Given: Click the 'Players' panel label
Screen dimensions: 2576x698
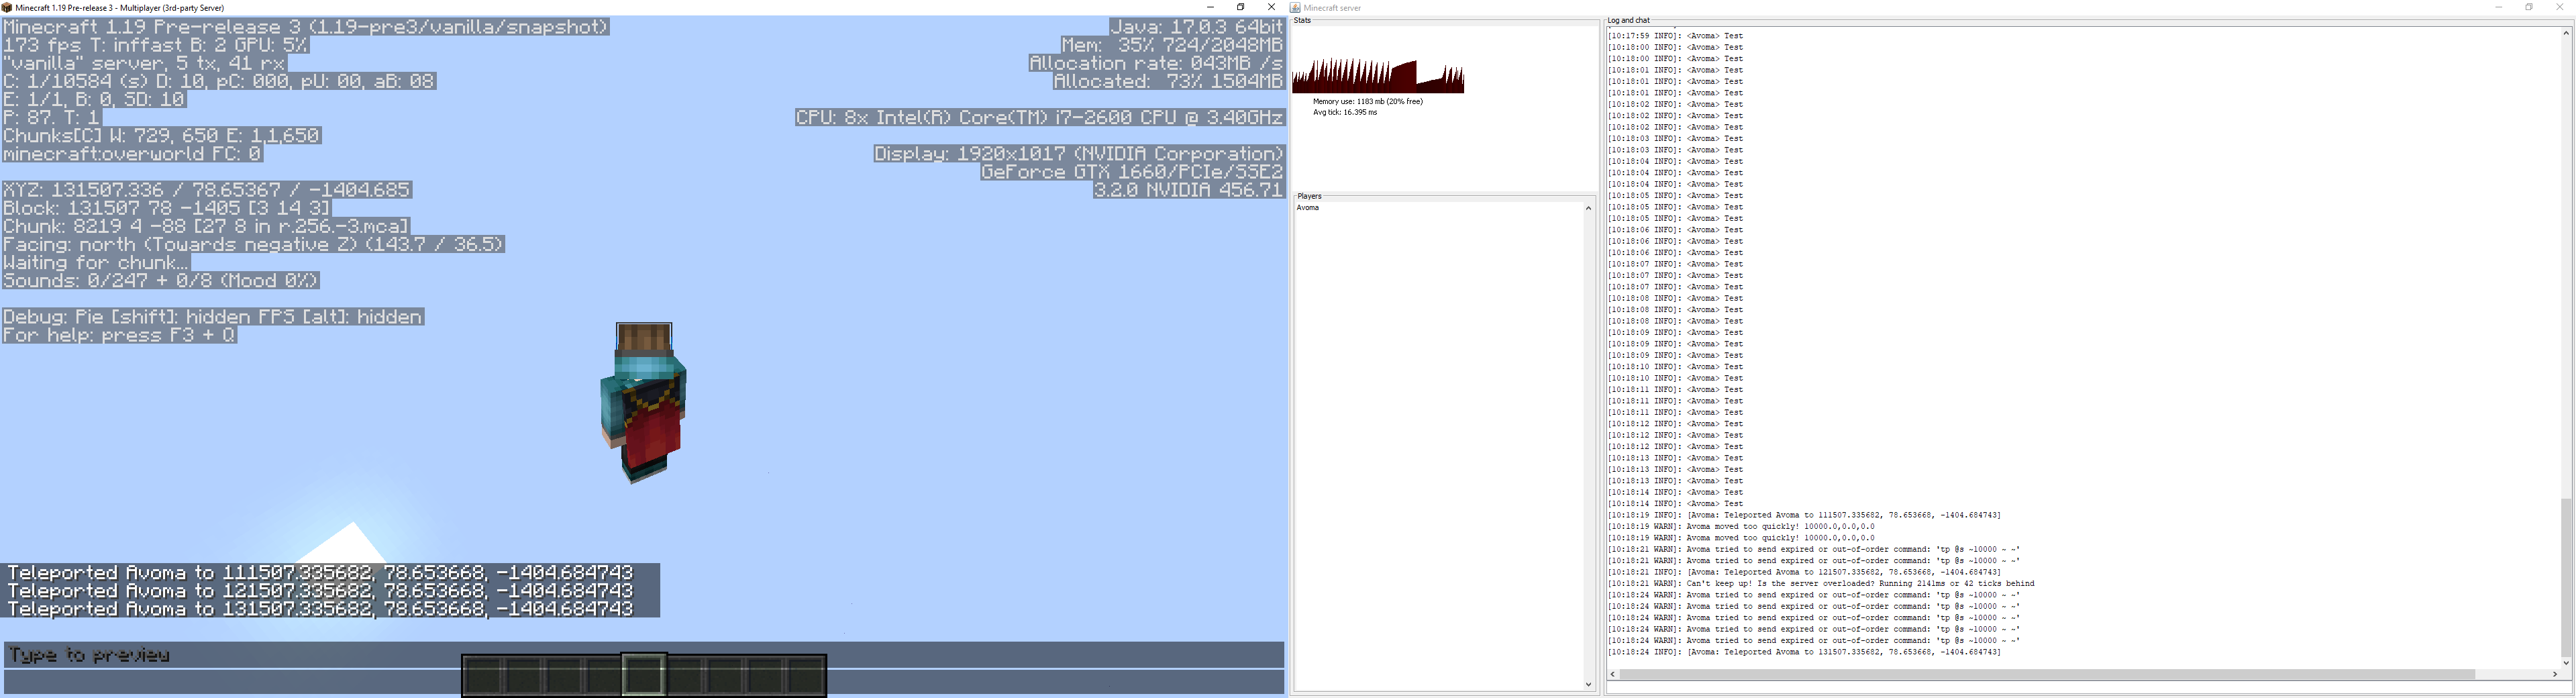Looking at the screenshot, I should [x=1309, y=196].
